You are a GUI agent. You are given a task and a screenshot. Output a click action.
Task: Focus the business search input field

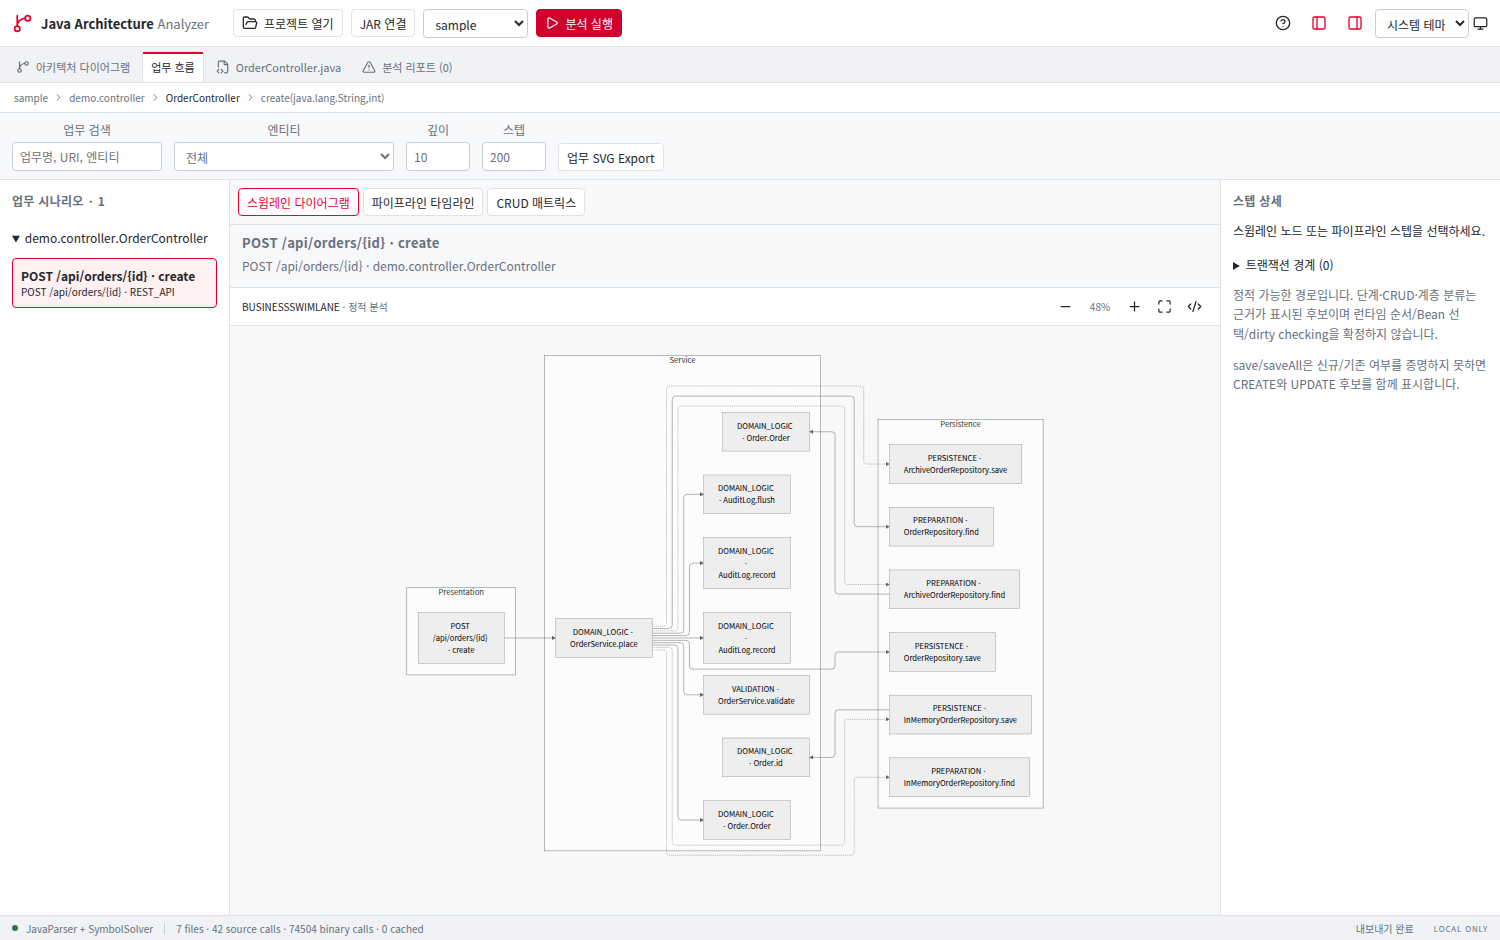point(87,157)
